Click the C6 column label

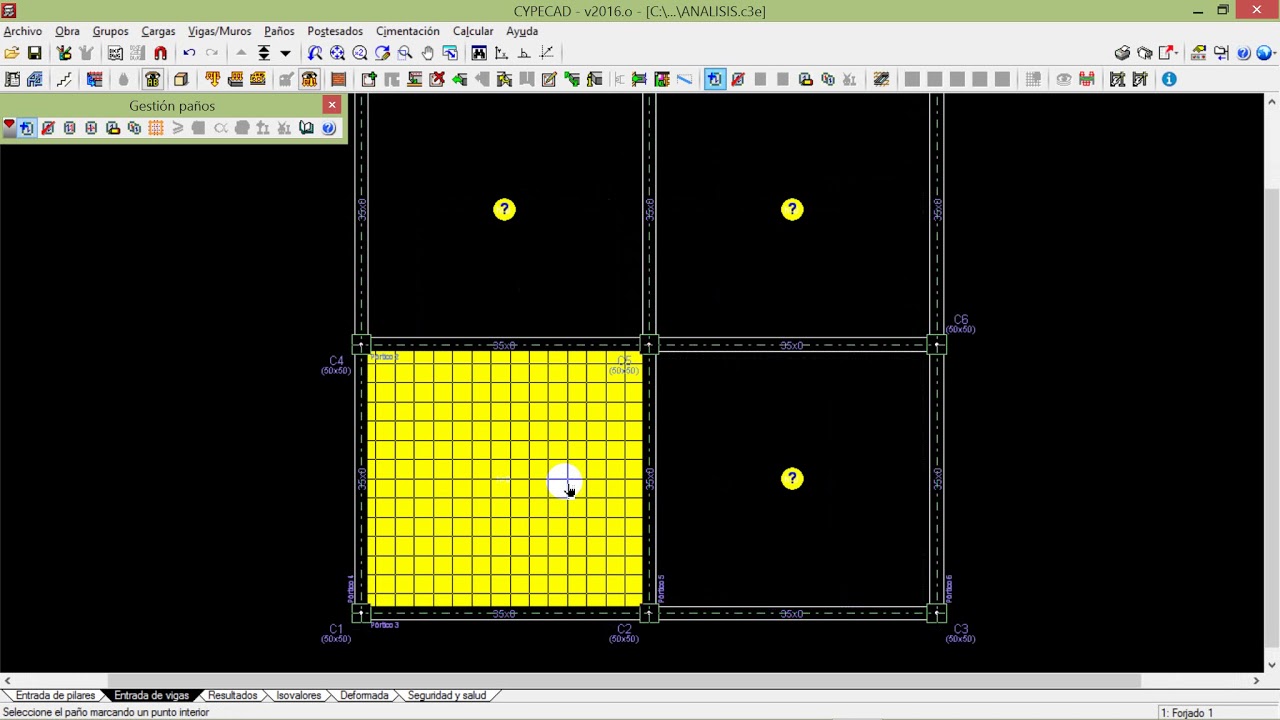click(x=960, y=324)
